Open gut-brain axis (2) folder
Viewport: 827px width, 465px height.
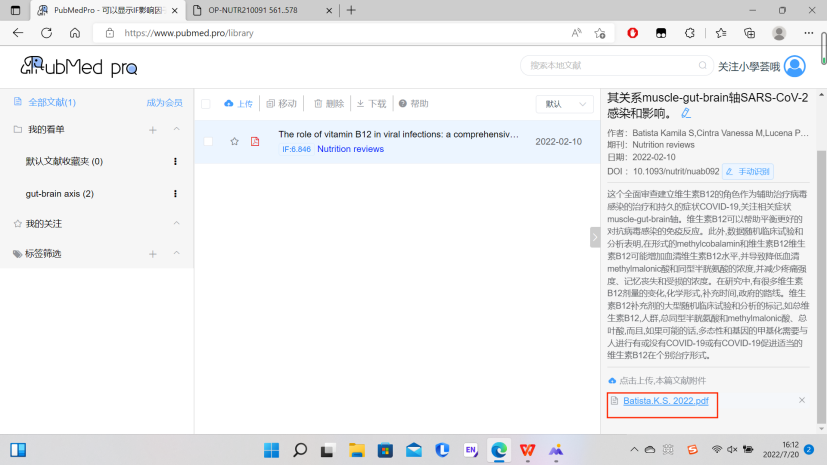tap(60, 193)
